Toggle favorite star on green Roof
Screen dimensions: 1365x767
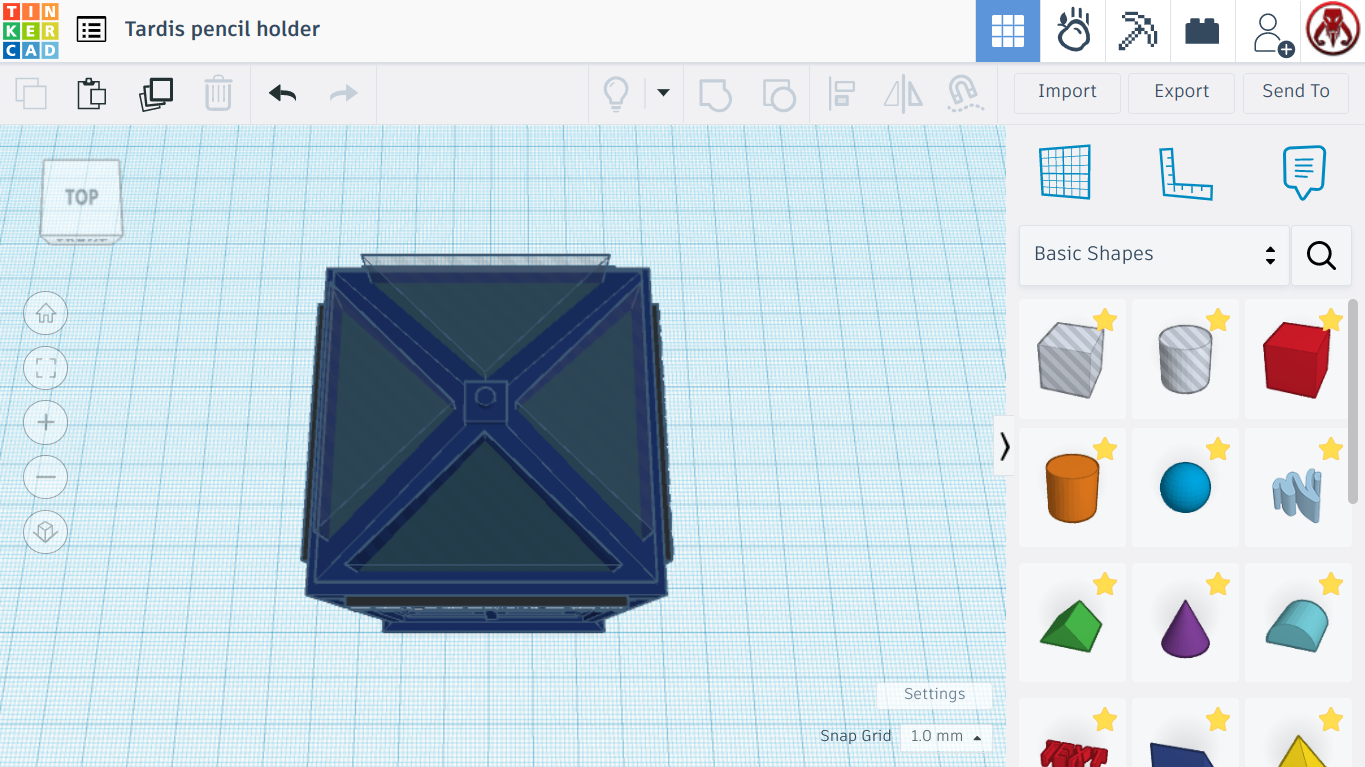[x=1105, y=584]
